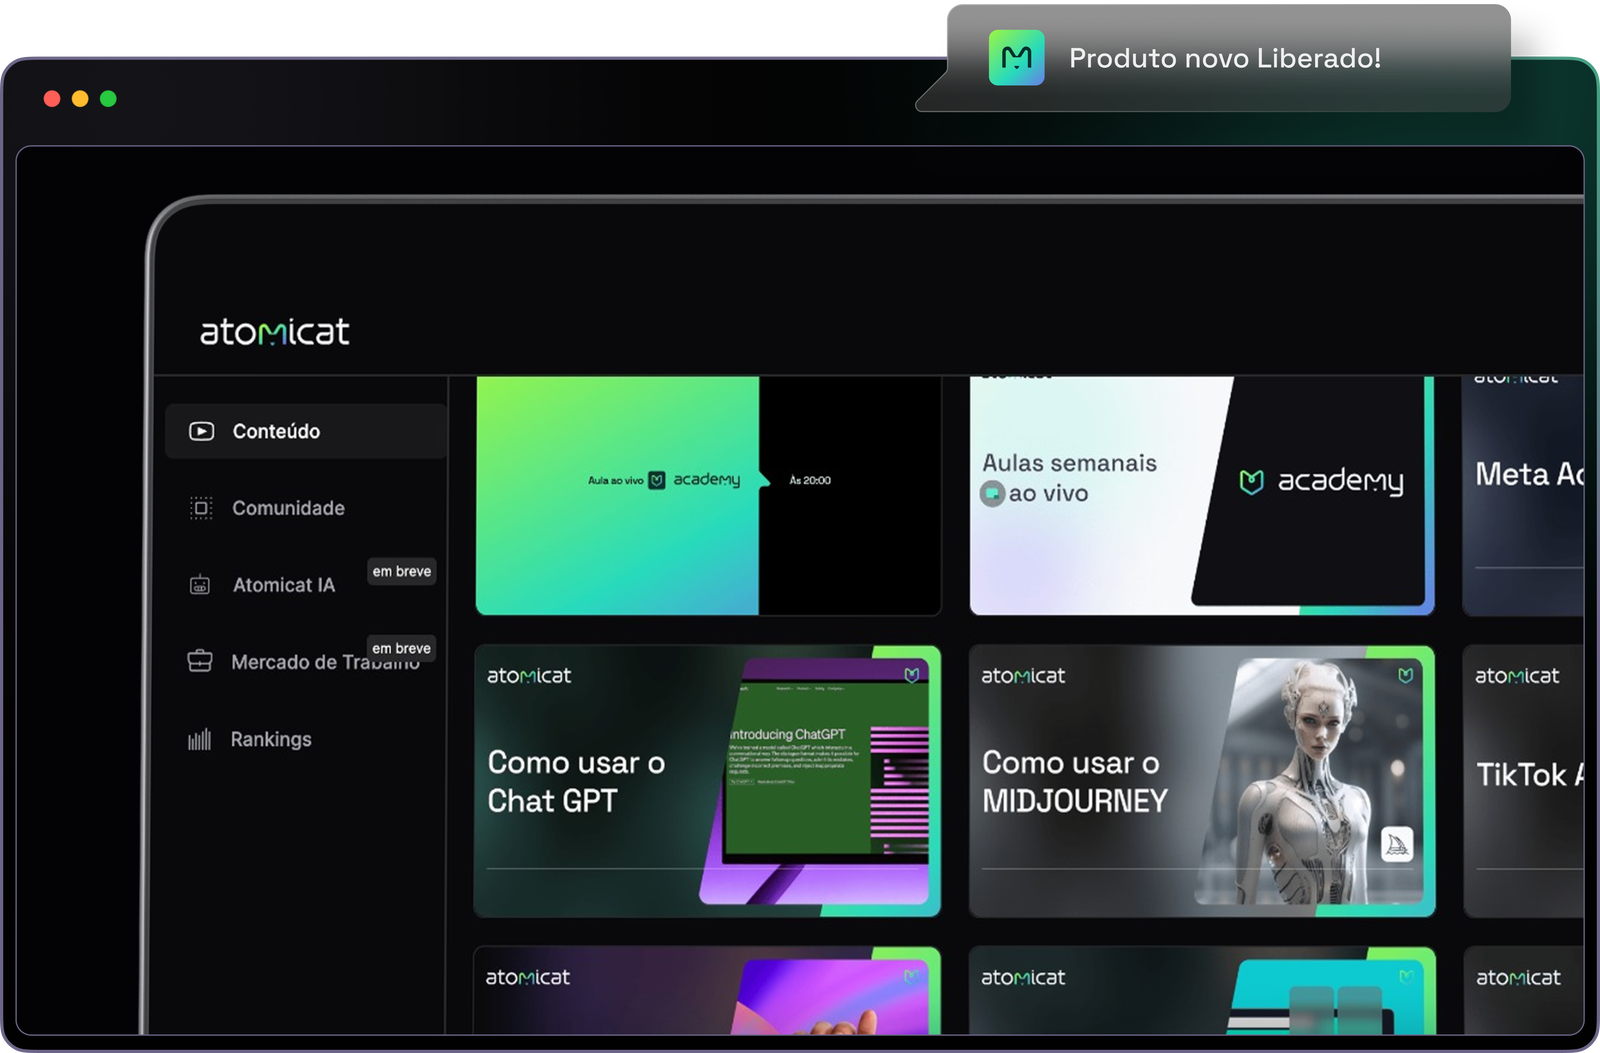Viewport: 1600px width, 1053px height.
Task: Open the 'Aulas semanais ao vivo' card
Action: pyautogui.click(x=1201, y=495)
